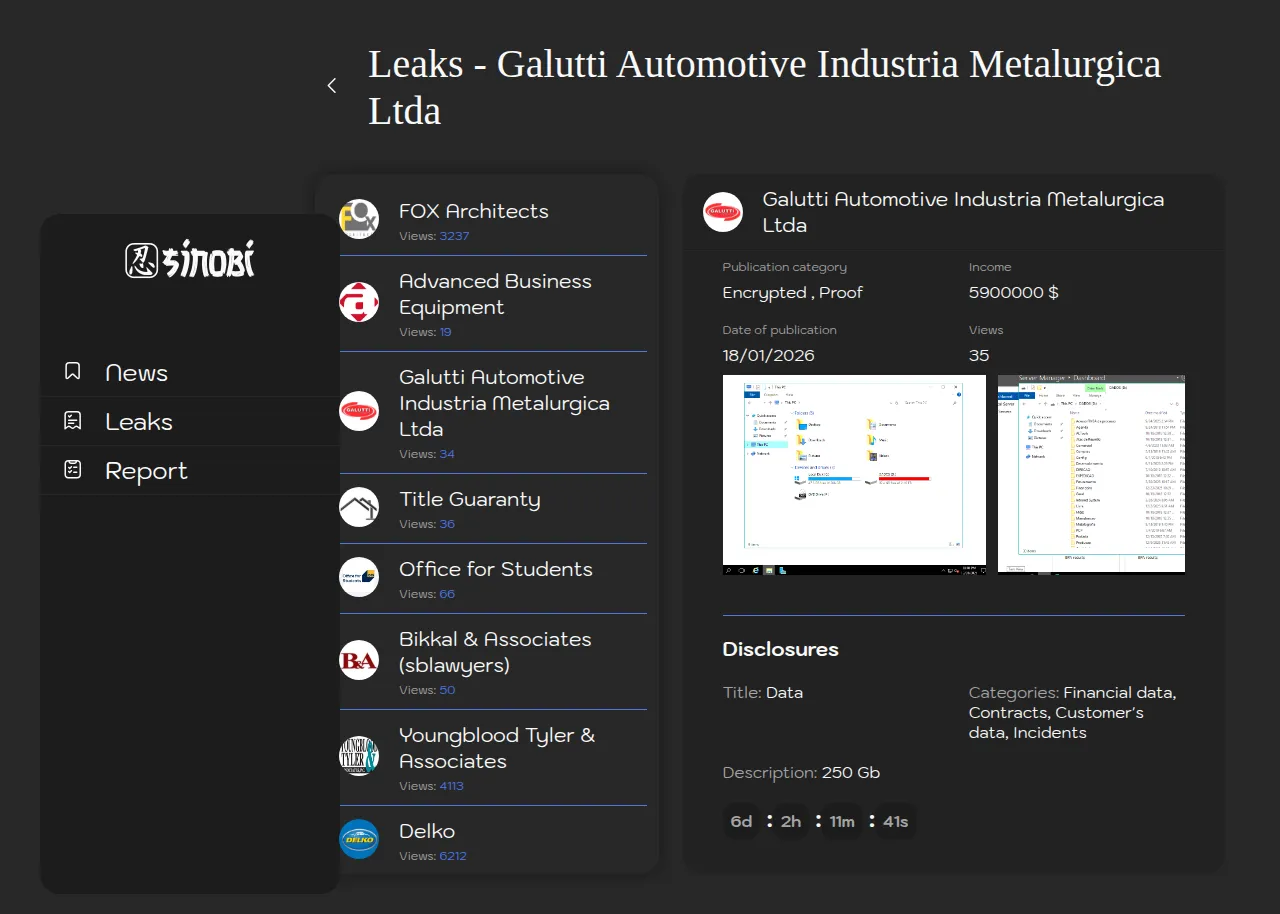Click the house logo for Title Guaranty
The height and width of the screenshot is (914, 1280).
coord(358,507)
